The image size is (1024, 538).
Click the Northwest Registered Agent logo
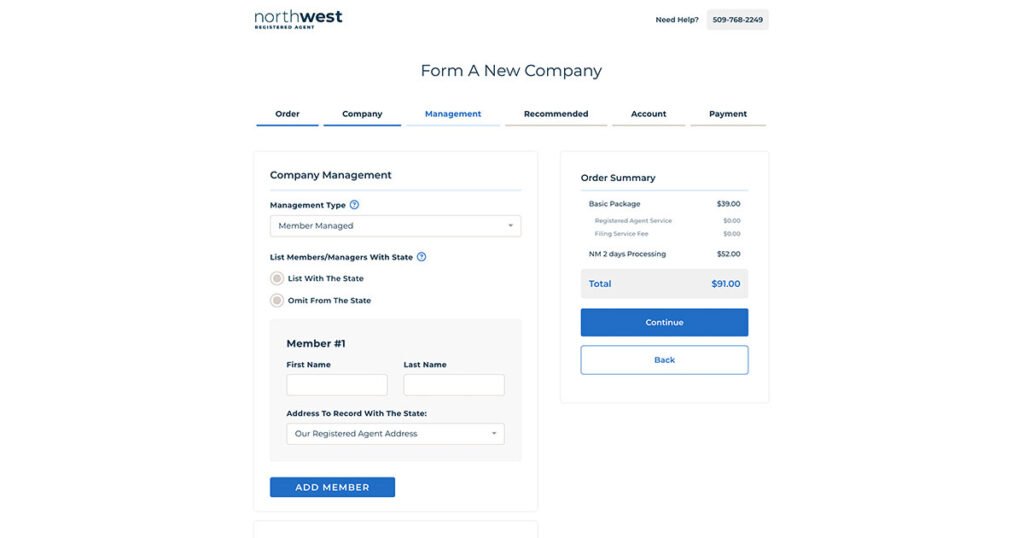click(x=298, y=19)
